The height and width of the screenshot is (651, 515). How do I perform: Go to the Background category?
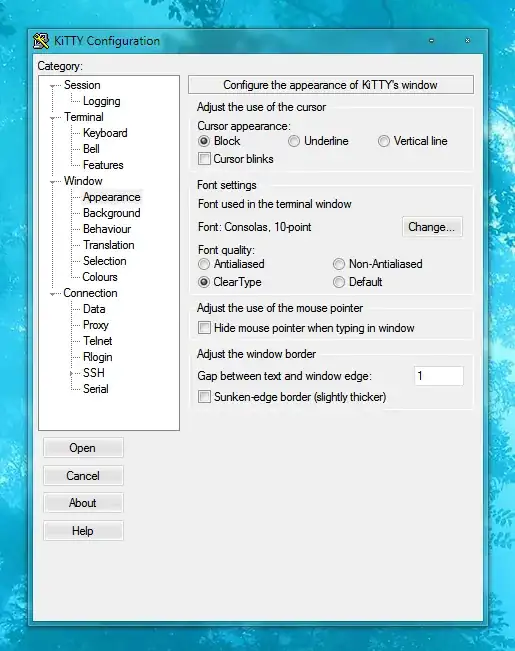[111, 213]
